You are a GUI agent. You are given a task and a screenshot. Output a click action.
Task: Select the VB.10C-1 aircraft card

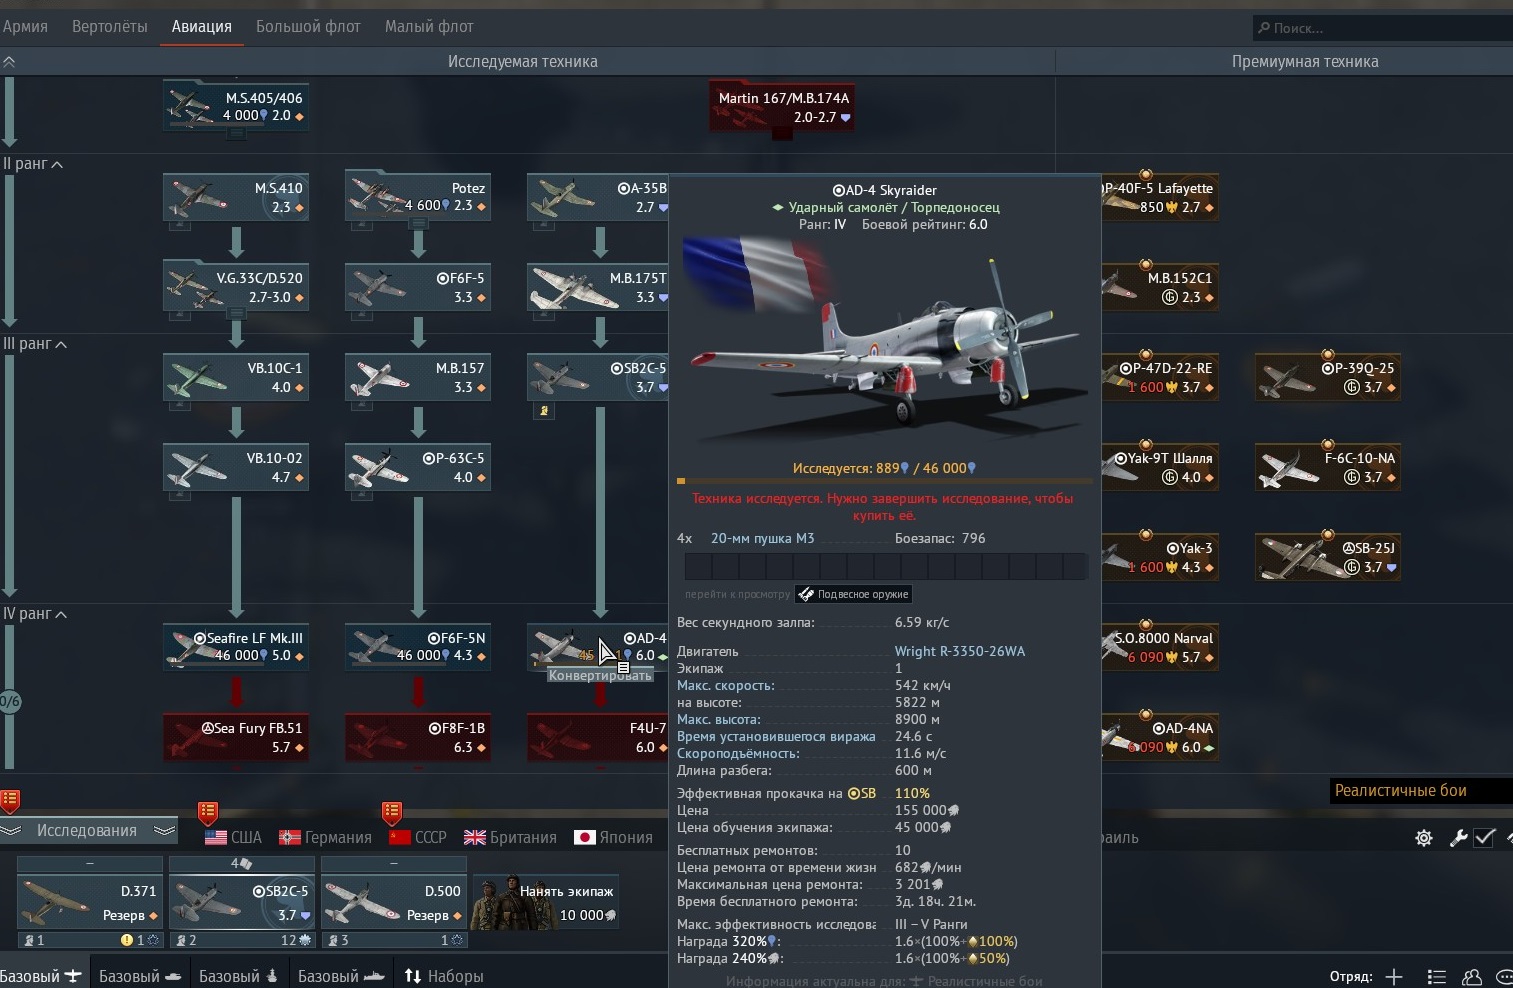(x=236, y=377)
